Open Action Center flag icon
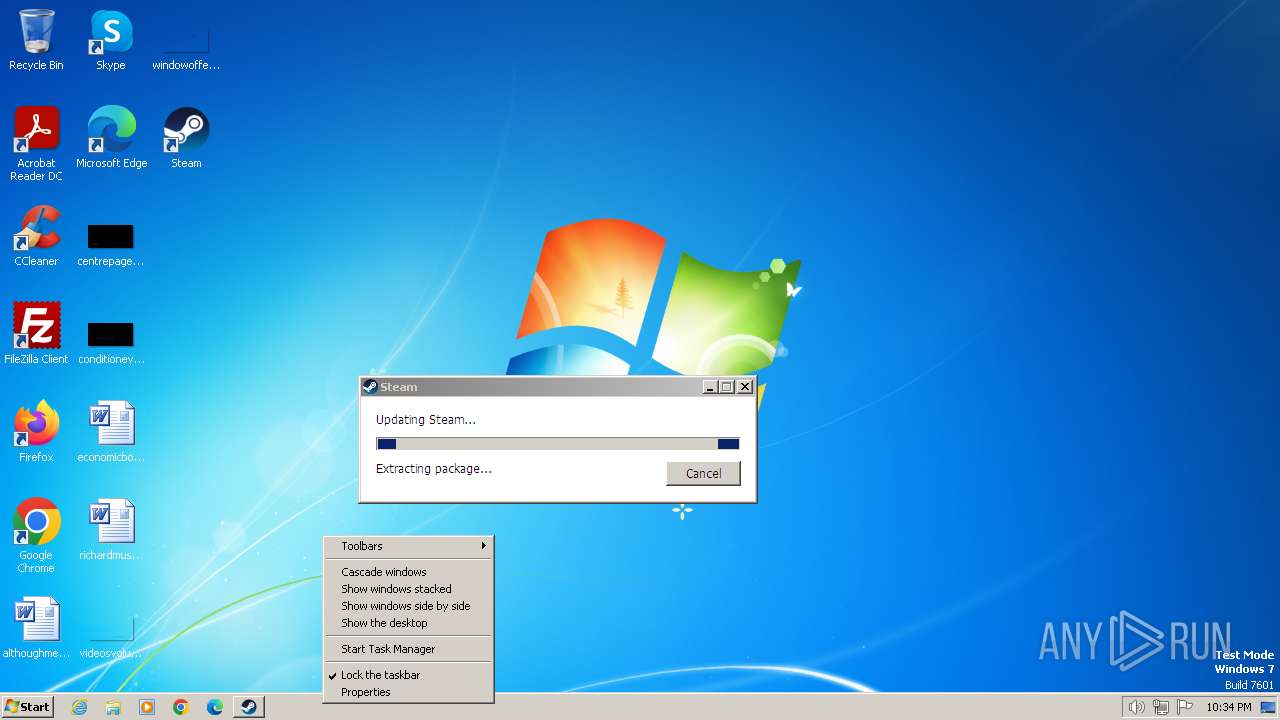Viewport: 1280px width, 720px height. point(1186,707)
